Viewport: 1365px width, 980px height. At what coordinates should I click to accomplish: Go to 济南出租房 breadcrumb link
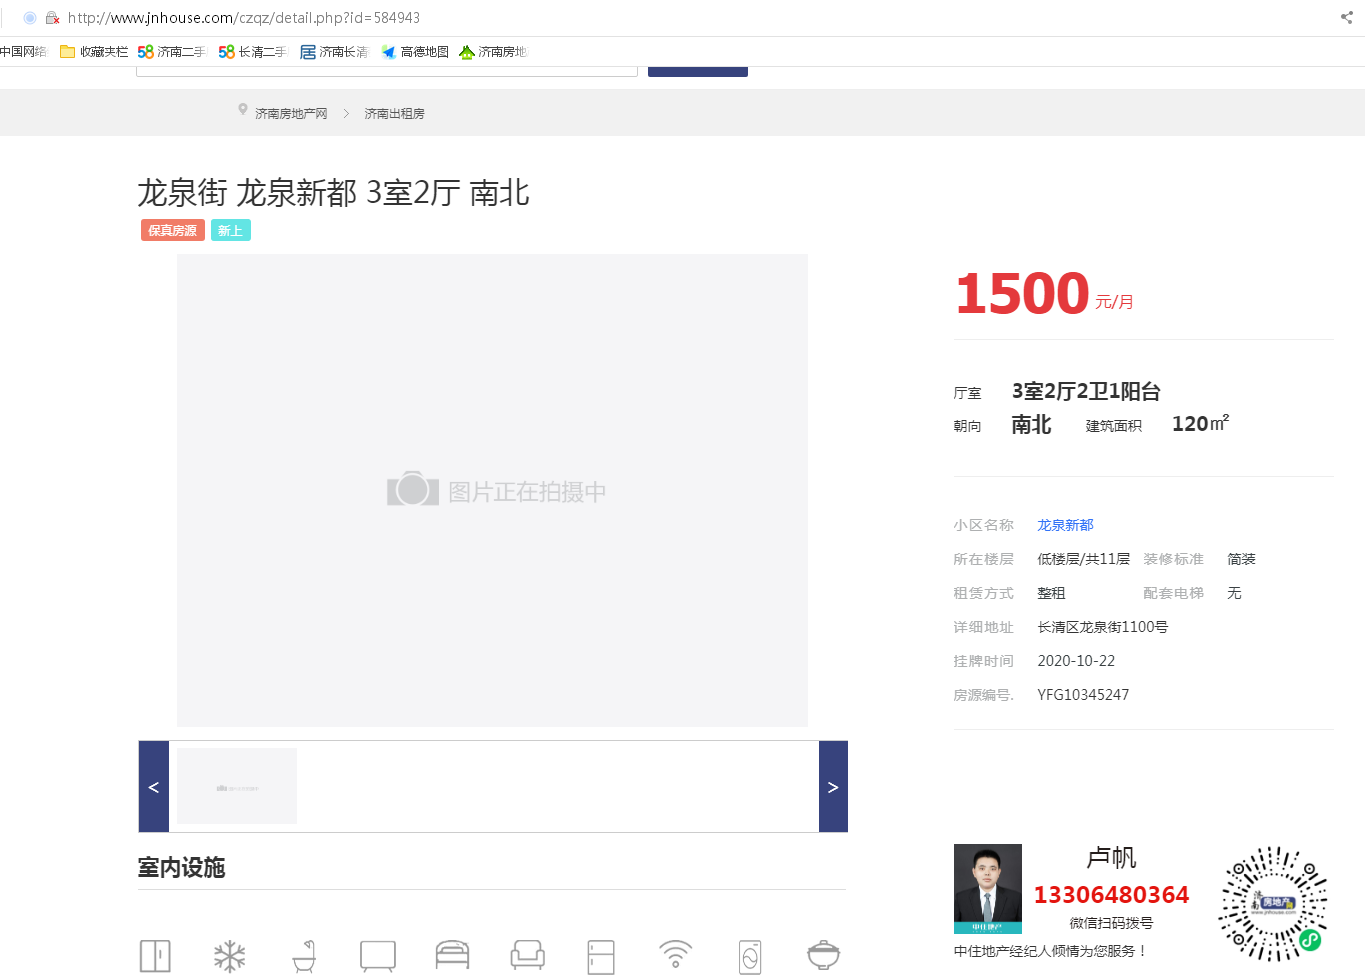click(x=394, y=114)
